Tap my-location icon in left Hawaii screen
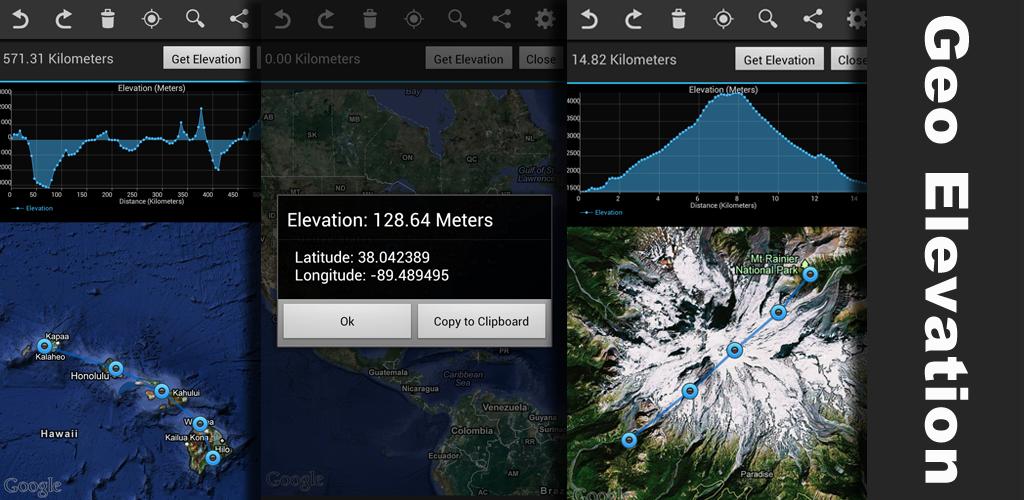The width and height of the screenshot is (1024, 500). click(x=152, y=19)
